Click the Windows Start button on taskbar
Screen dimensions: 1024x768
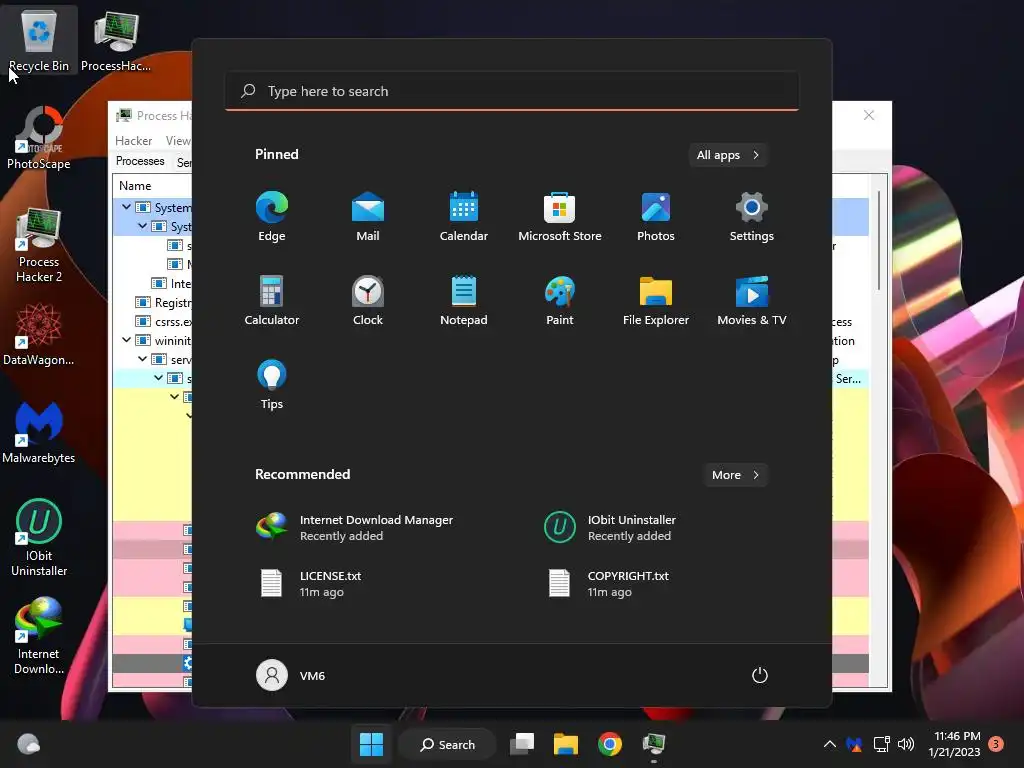[x=372, y=744]
